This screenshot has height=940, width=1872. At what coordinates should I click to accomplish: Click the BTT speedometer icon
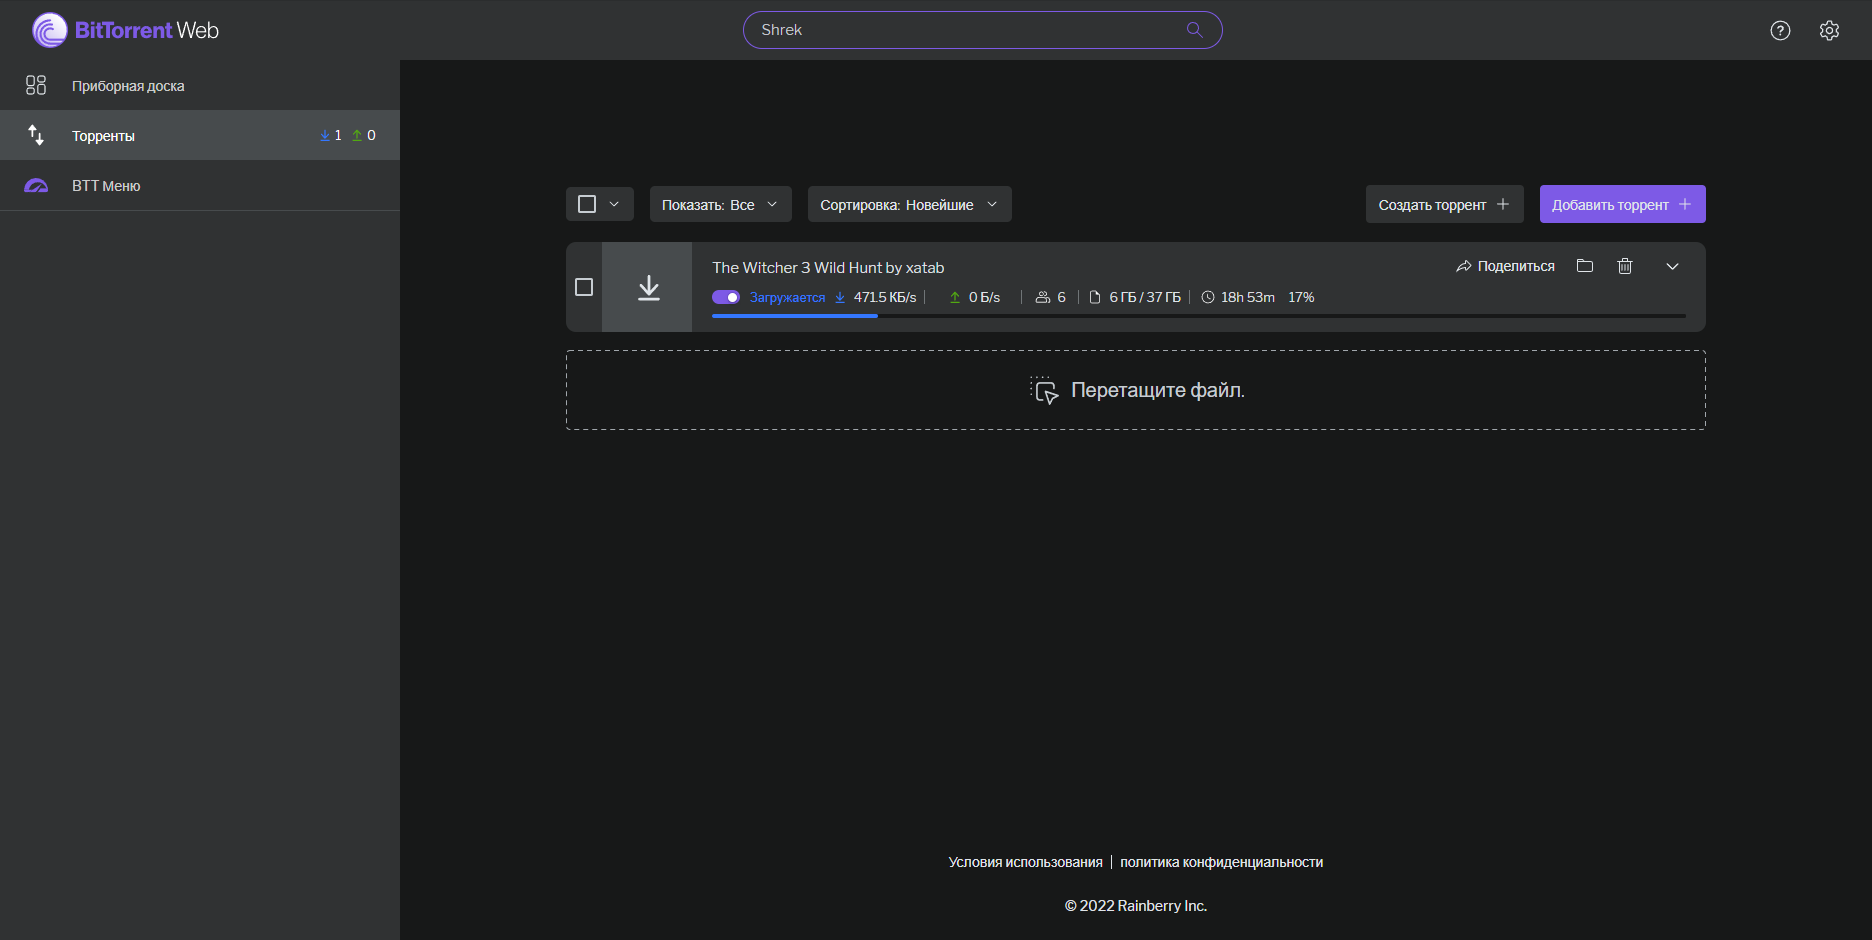click(36, 185)
